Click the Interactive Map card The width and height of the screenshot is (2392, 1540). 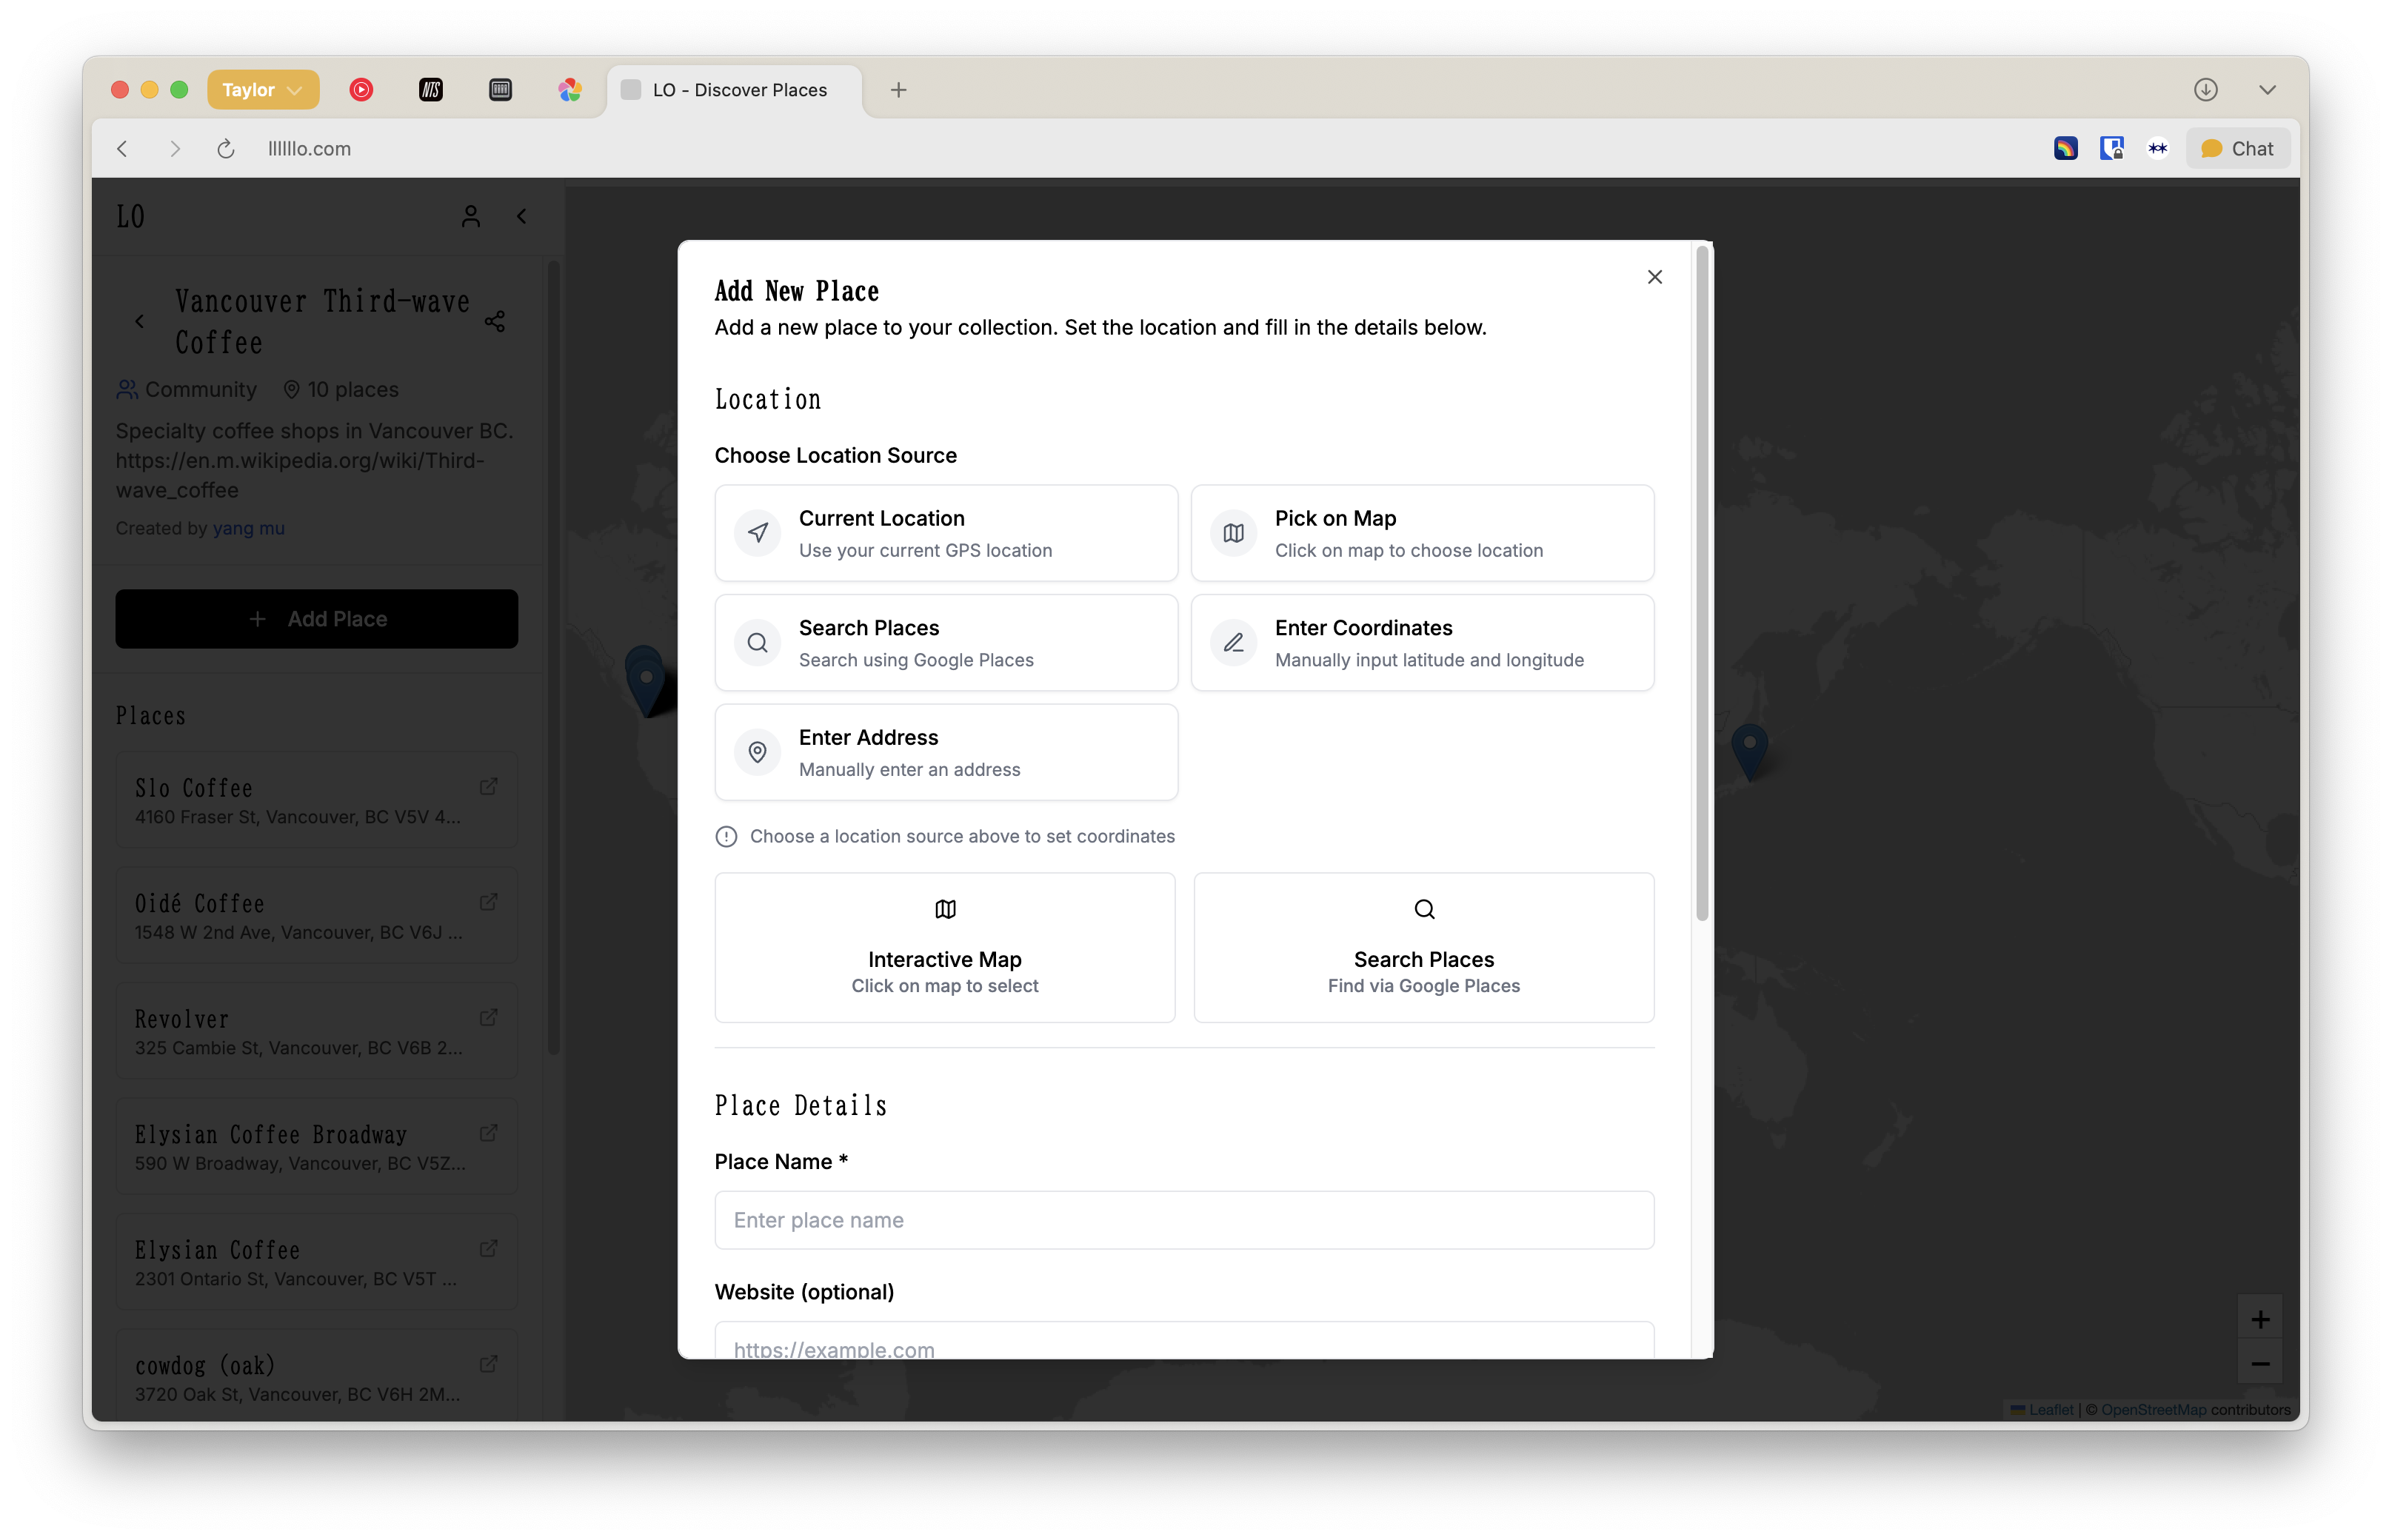click(x=944, y=947)
